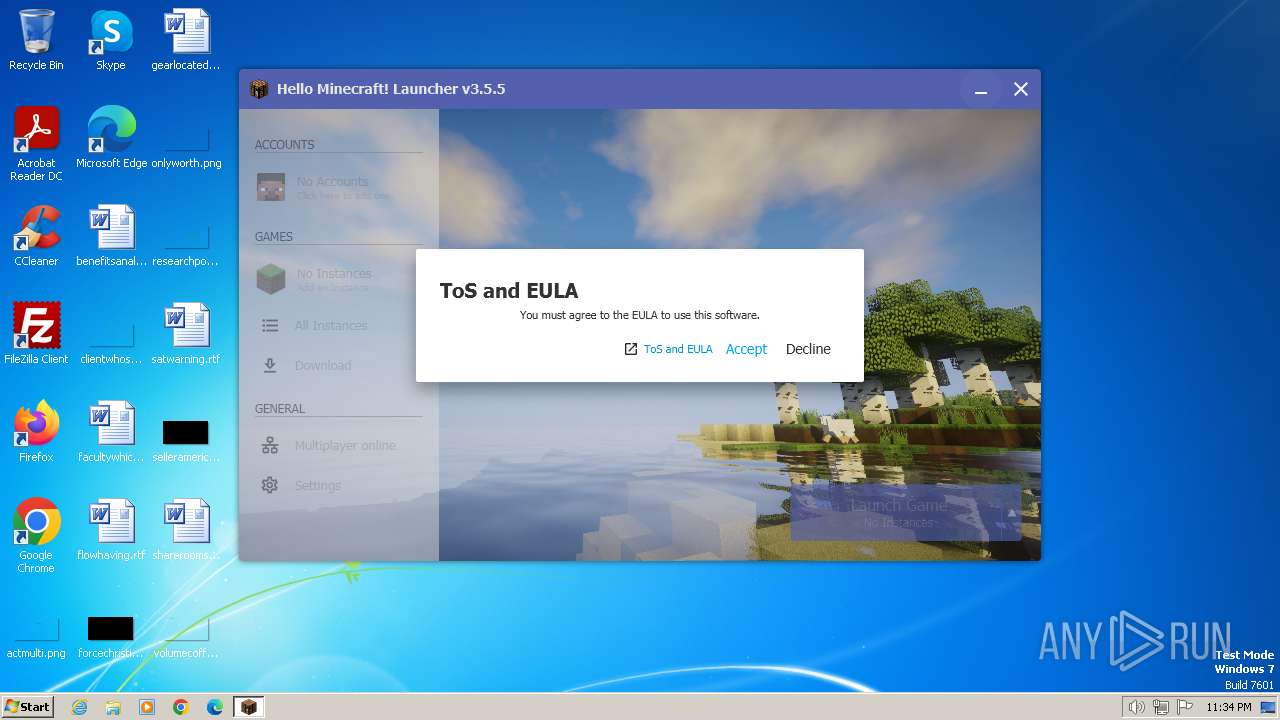Open Internet Explorer from the taskbar
Viewport: 1280px width, 720px height.
[x=80, y=707]
